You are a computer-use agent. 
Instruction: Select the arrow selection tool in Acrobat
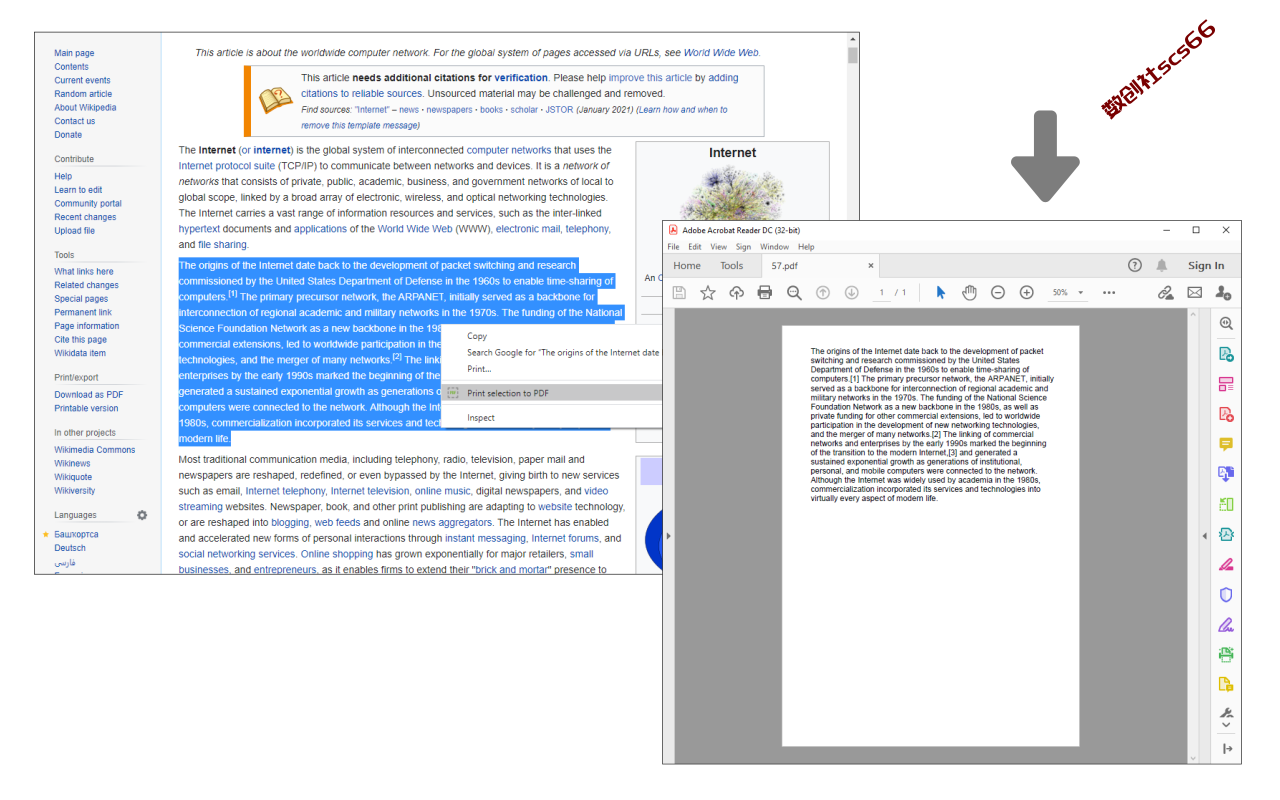tap(940, 292)
